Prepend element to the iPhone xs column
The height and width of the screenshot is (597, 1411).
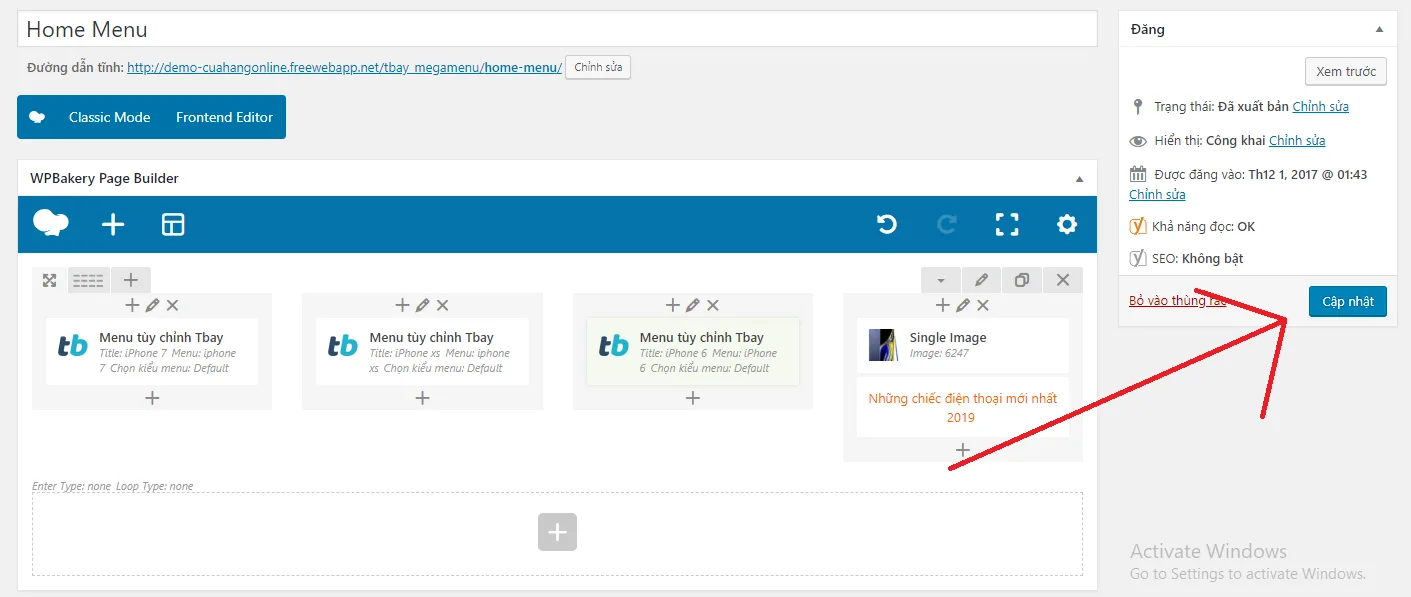coord(402,305)
